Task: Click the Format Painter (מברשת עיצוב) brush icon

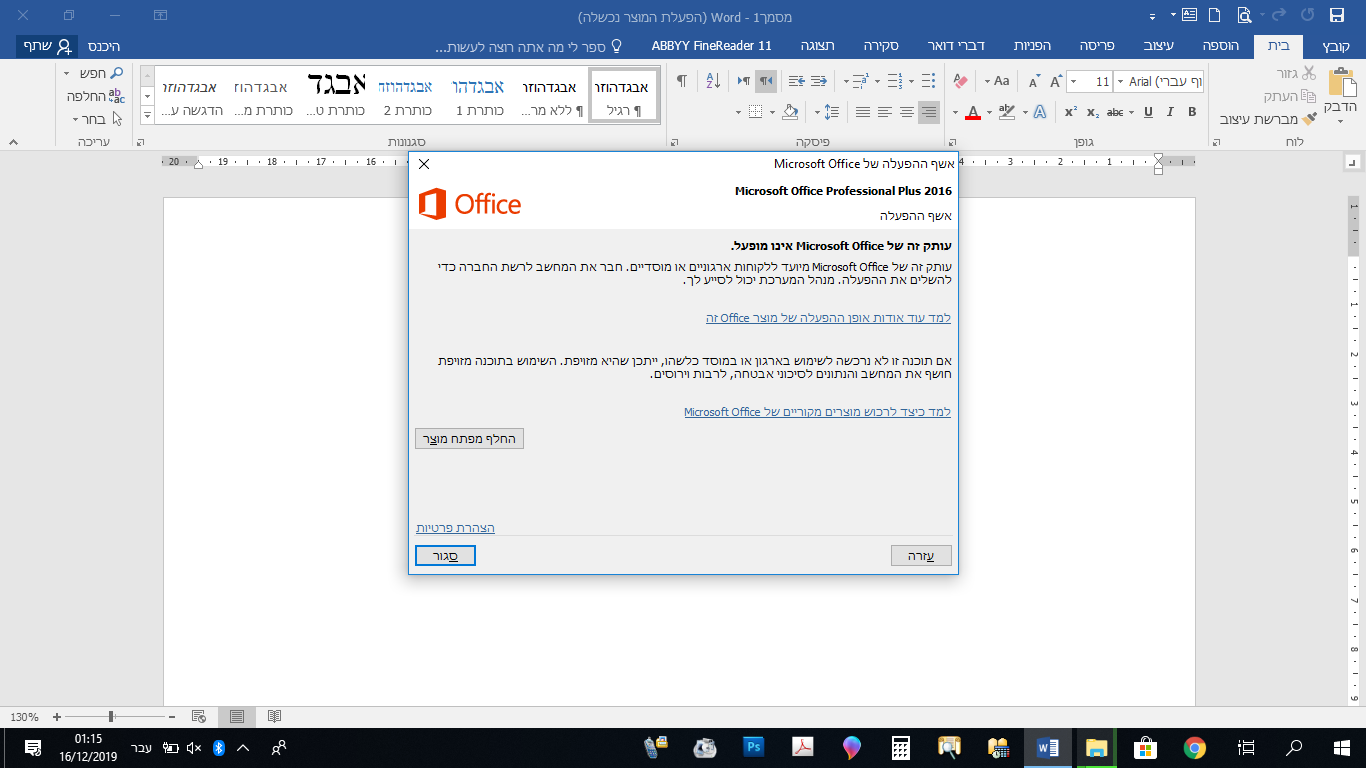Action: (1310, 118)
